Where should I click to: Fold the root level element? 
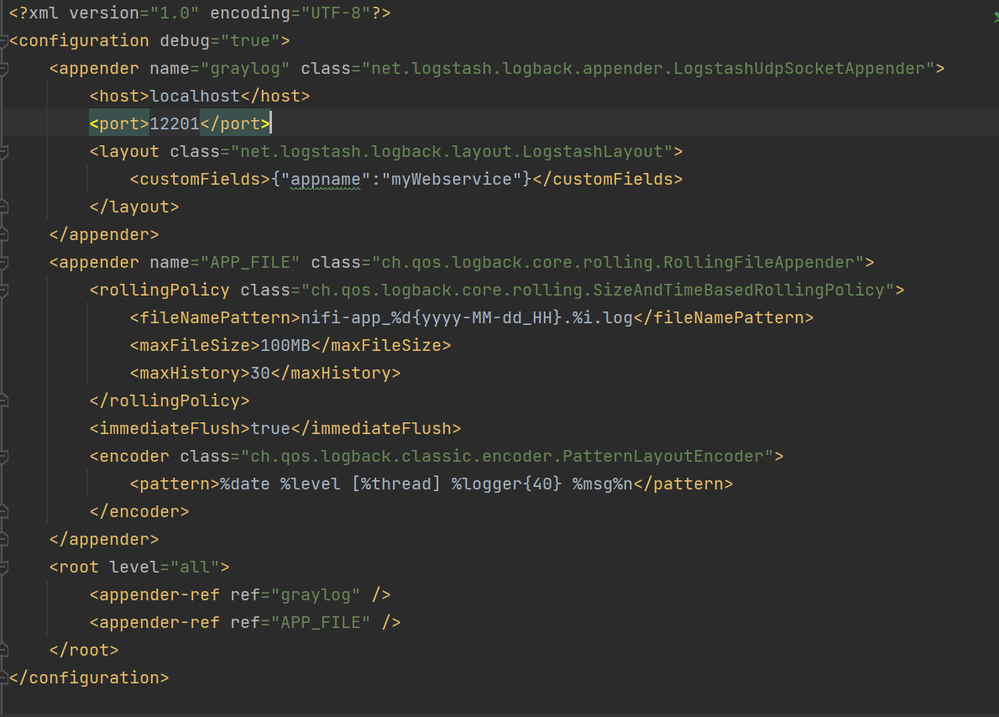pos(3,567)
